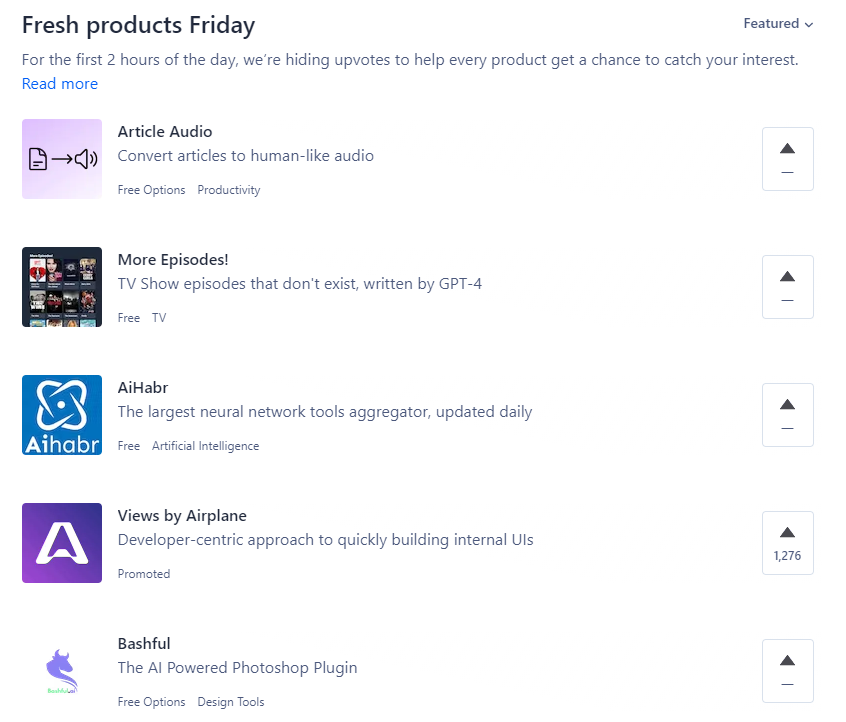Upvote the Bashful Photoshop plugin

pos(787,671)
